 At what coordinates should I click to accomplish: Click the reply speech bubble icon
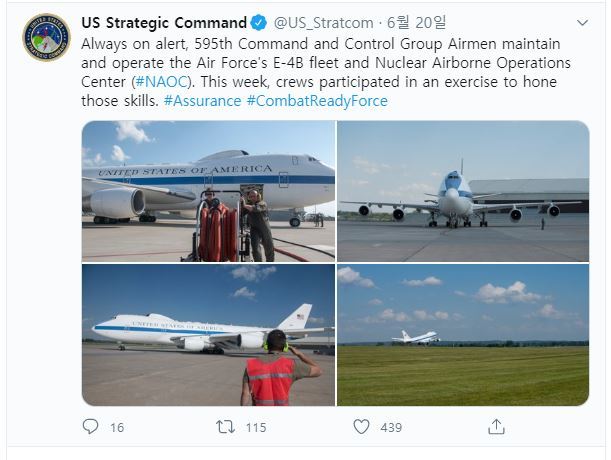coord(91,427)
